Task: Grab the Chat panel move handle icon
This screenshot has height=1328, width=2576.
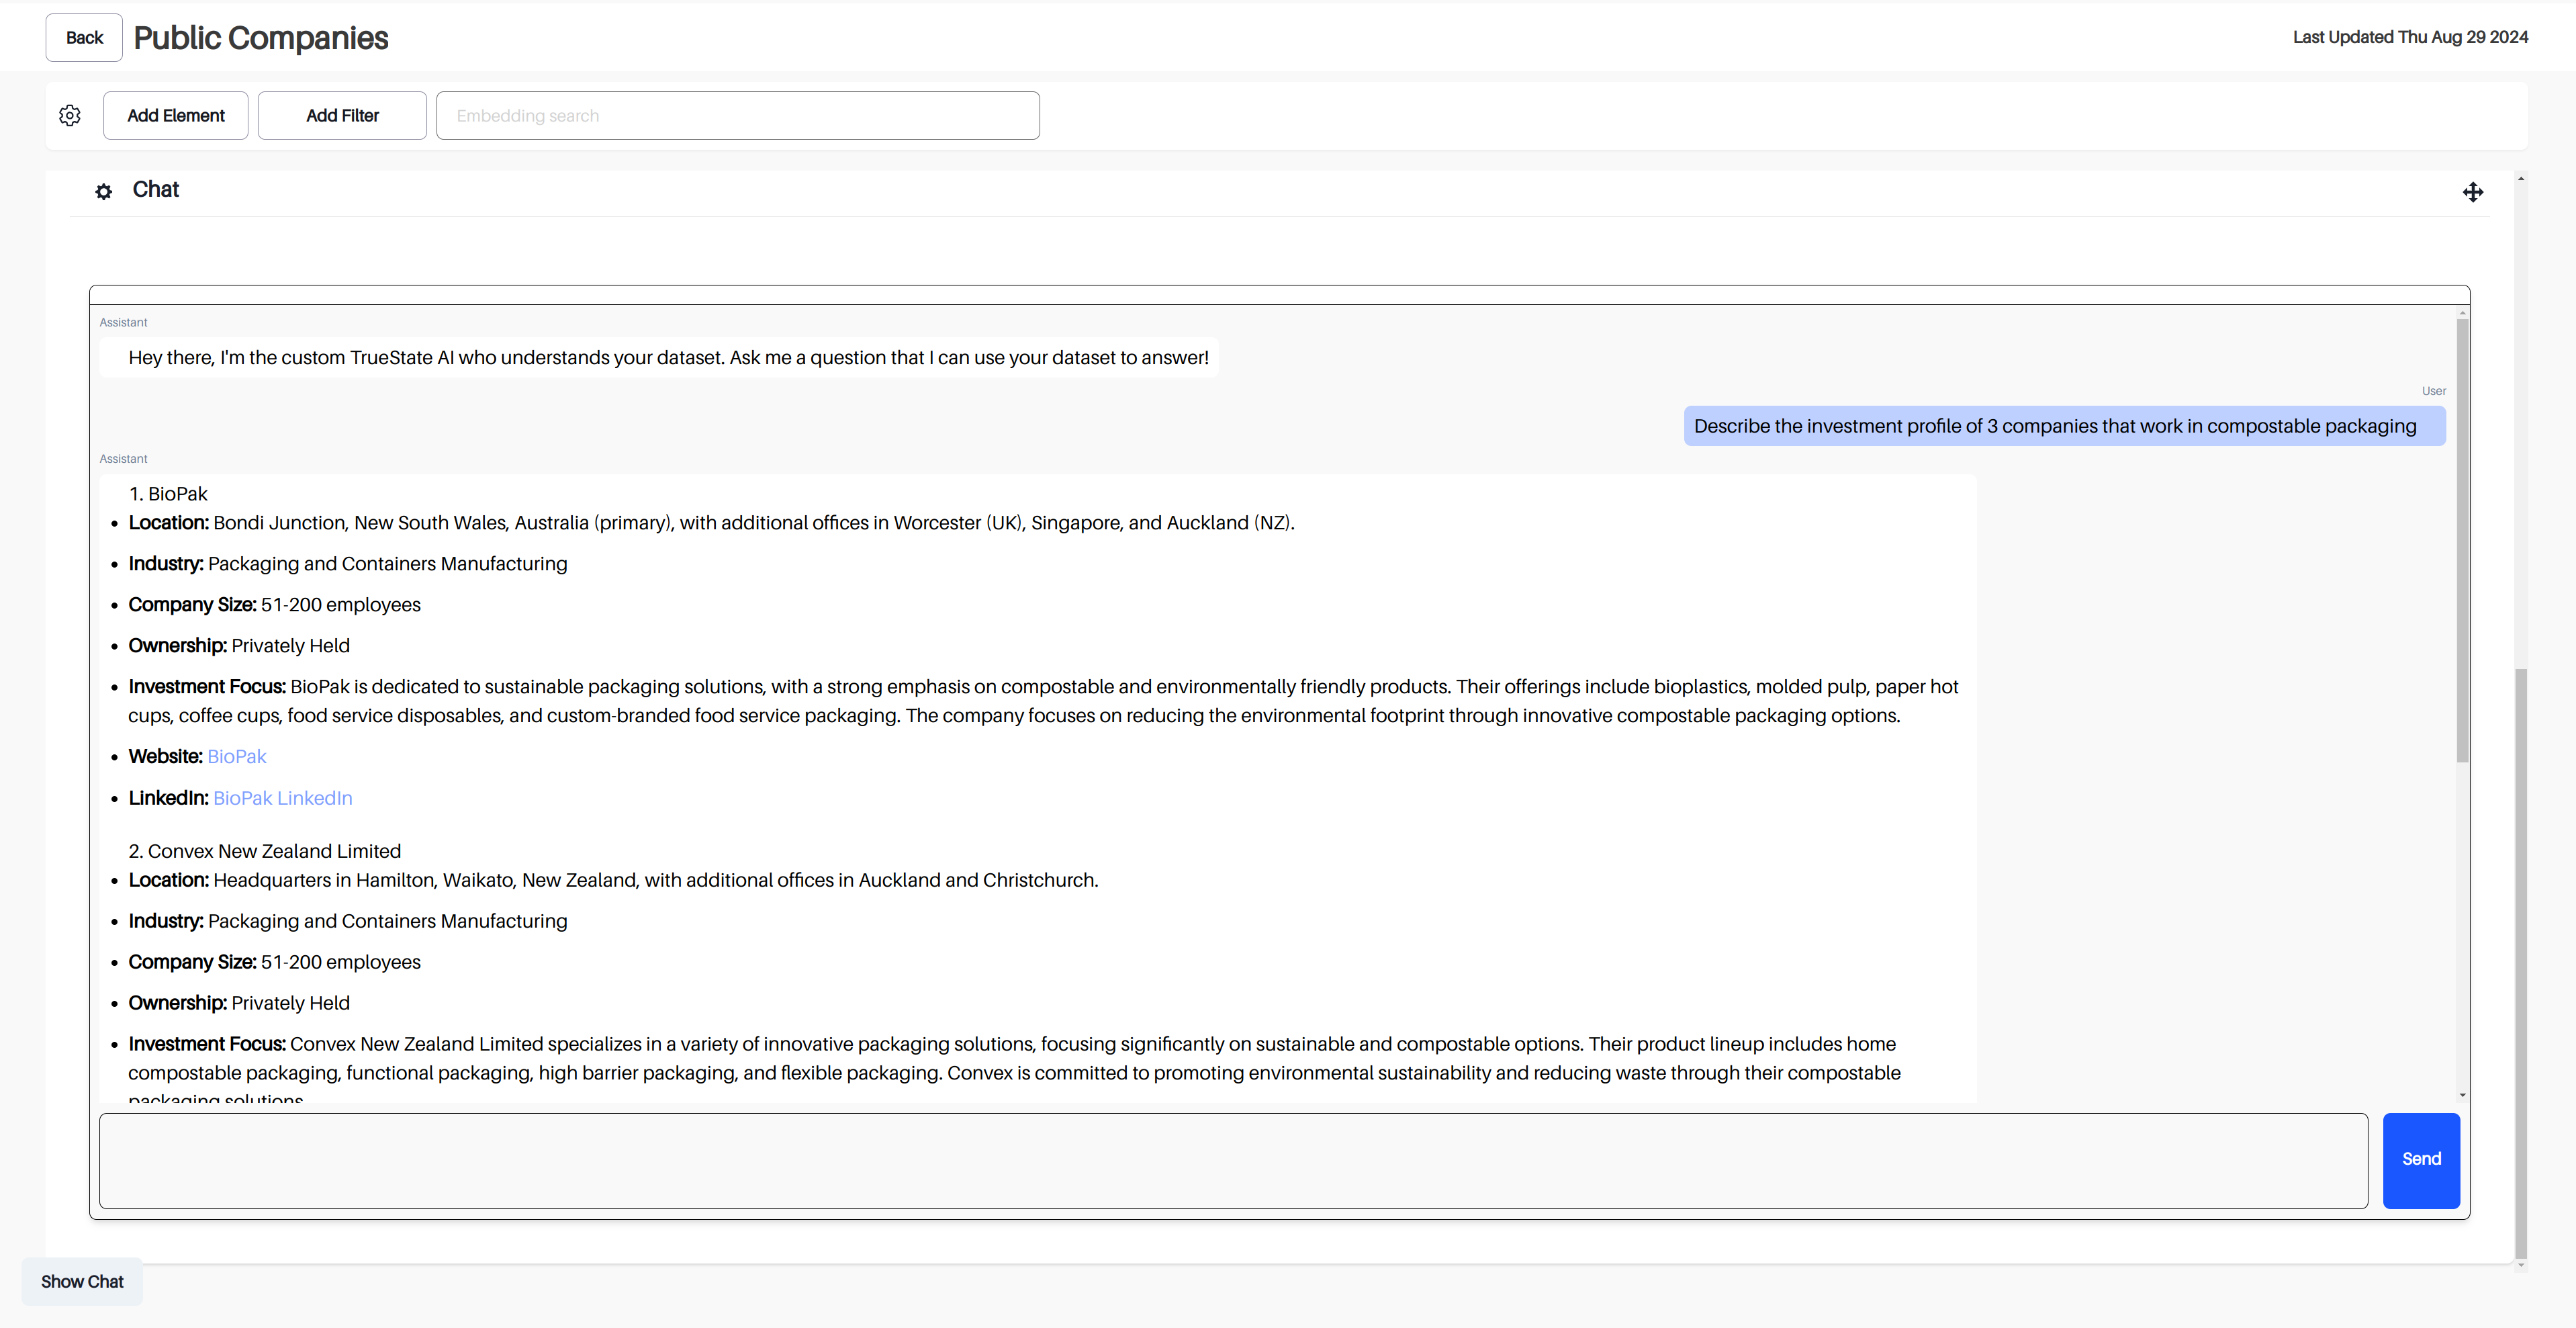Action: pyautogui.click(x=2473, y=192)
